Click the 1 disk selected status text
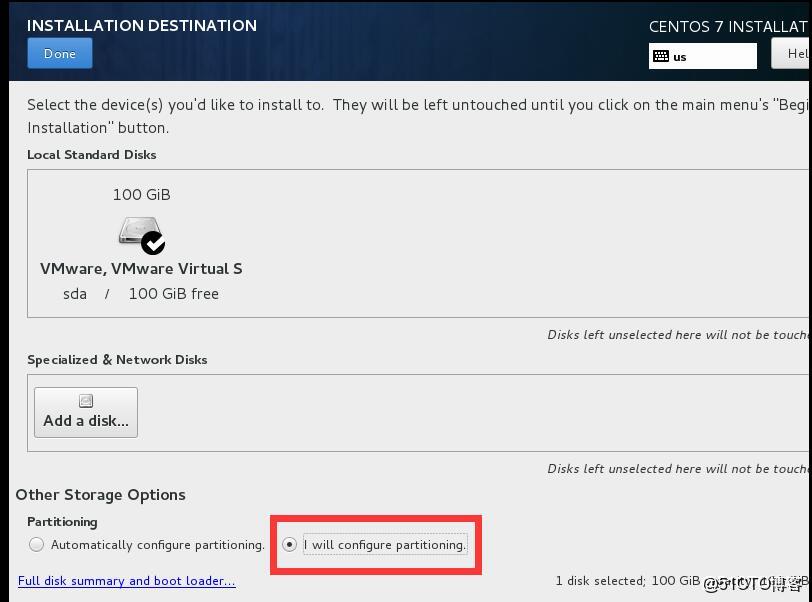 pos(600,581)
